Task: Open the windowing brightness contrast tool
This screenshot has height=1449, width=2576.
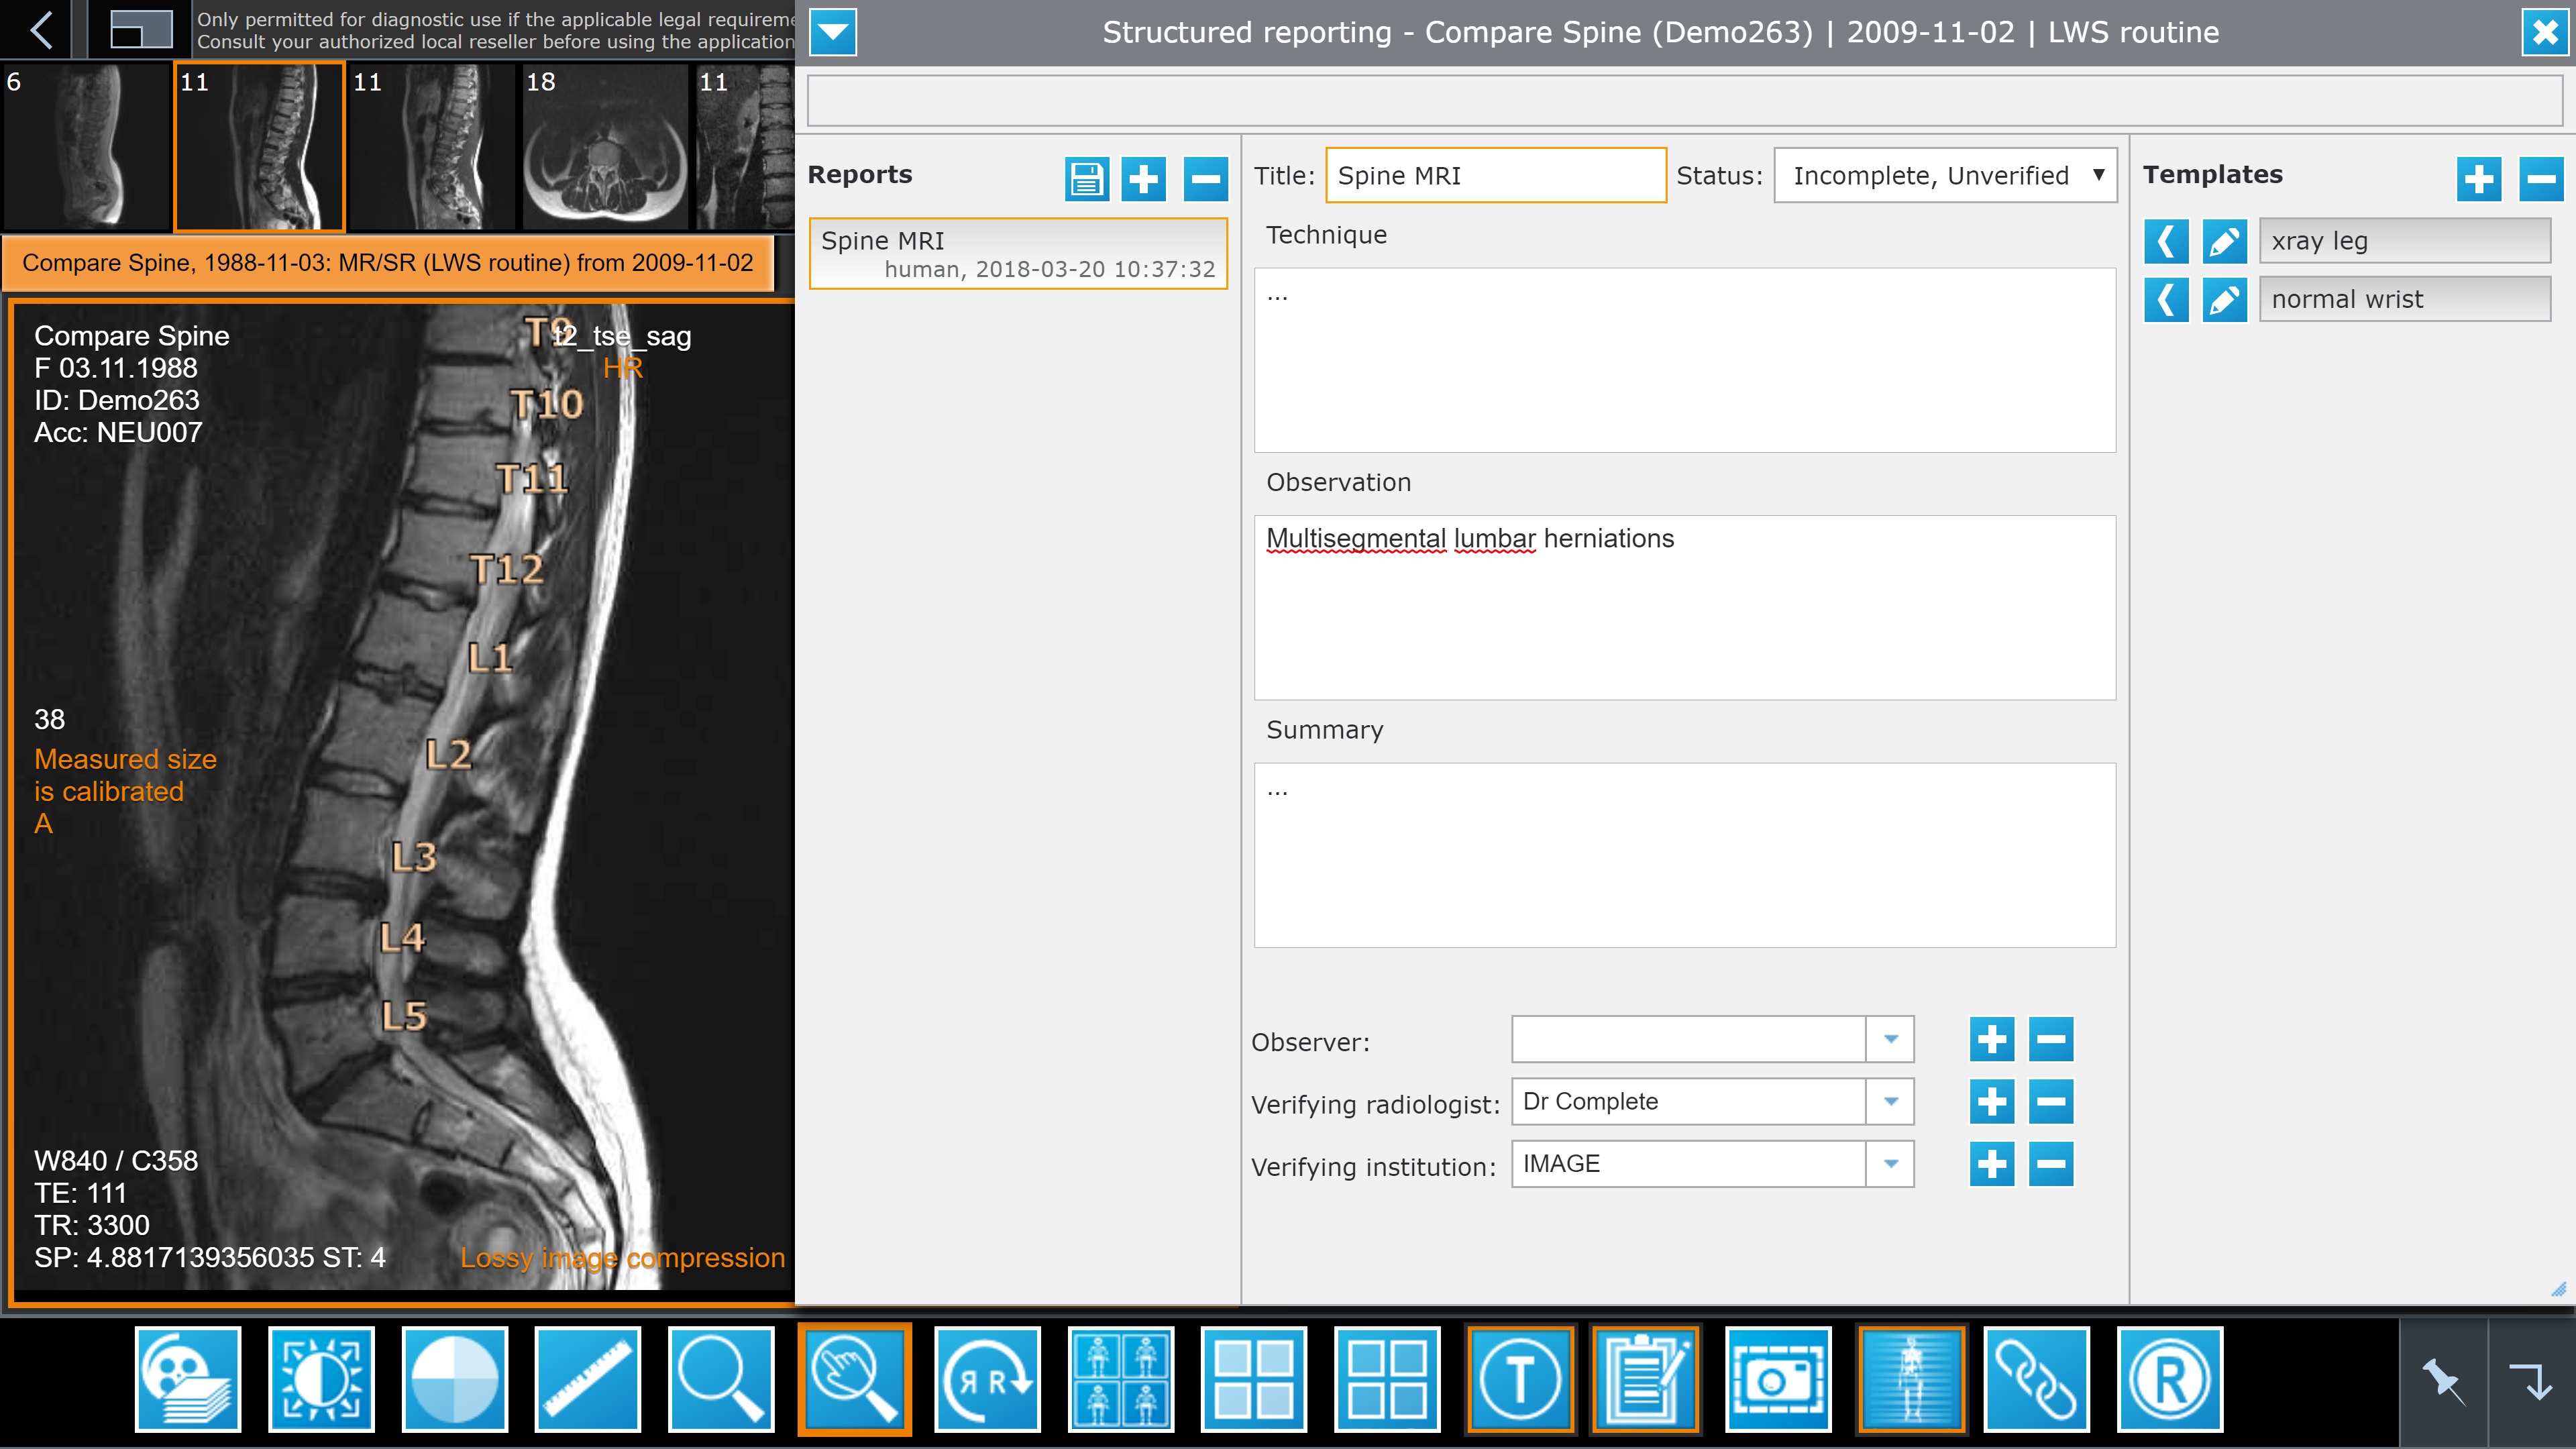Action: [321, 1379]
